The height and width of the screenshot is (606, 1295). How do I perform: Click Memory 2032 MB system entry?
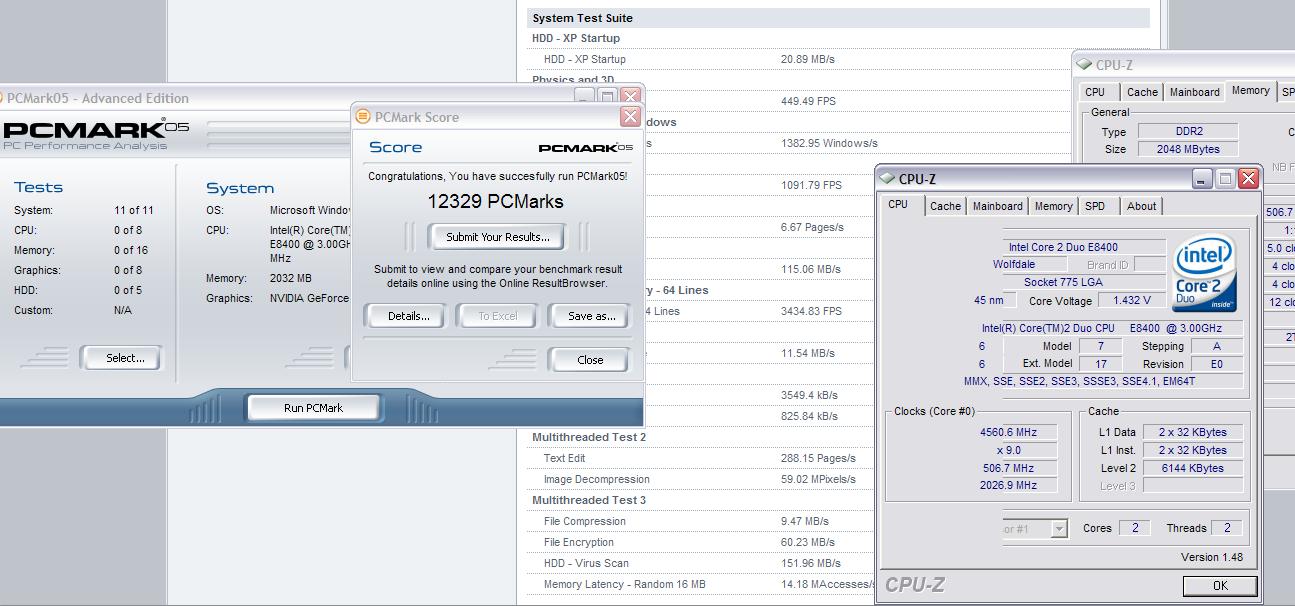259,278
